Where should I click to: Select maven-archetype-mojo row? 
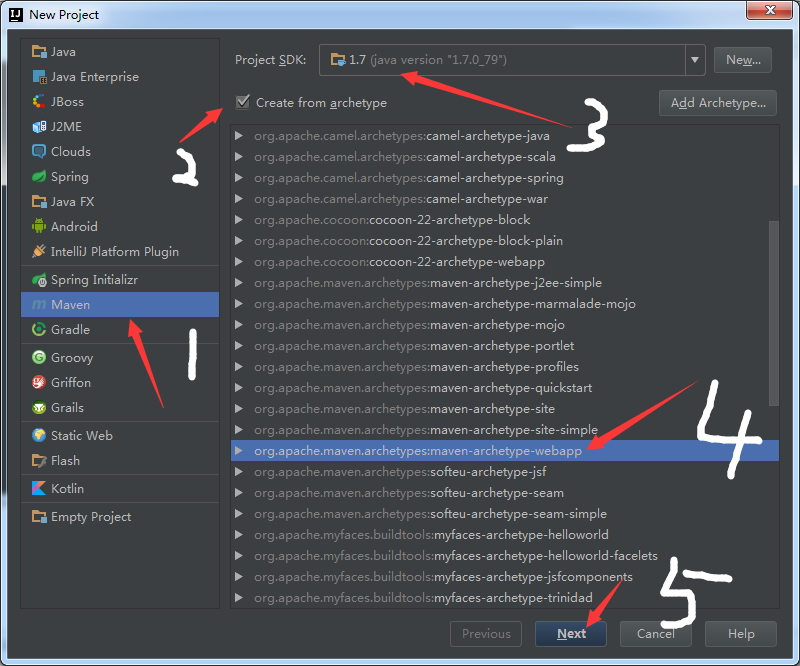click(x=505, y=325)
